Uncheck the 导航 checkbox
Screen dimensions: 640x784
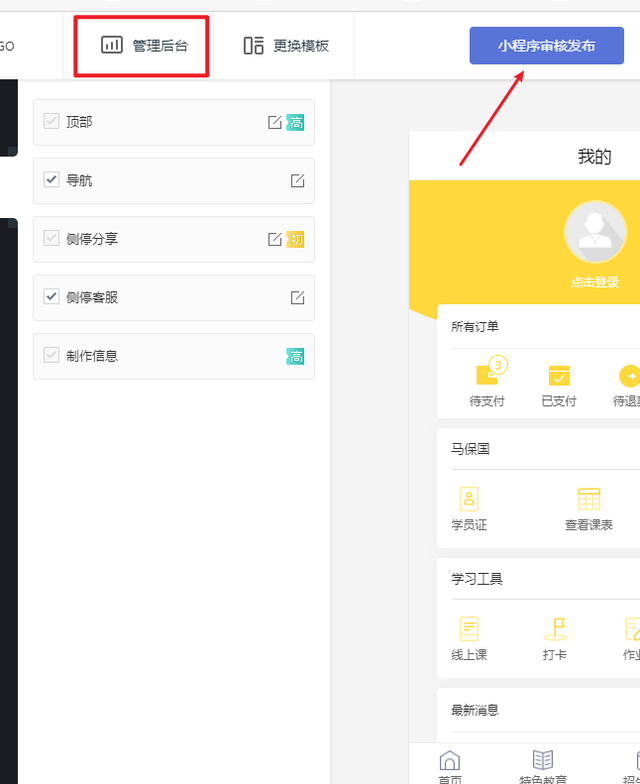pos(51,180)
